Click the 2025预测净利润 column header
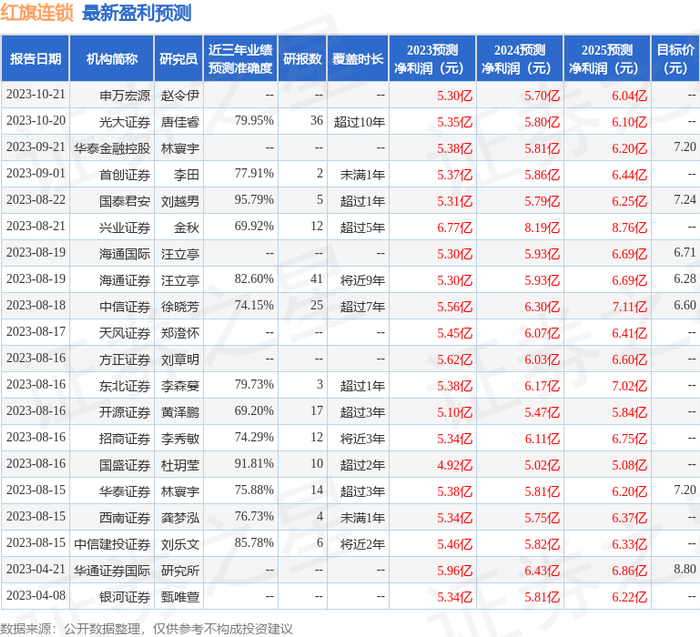700x637 pixels. click(x=607, y=59)
